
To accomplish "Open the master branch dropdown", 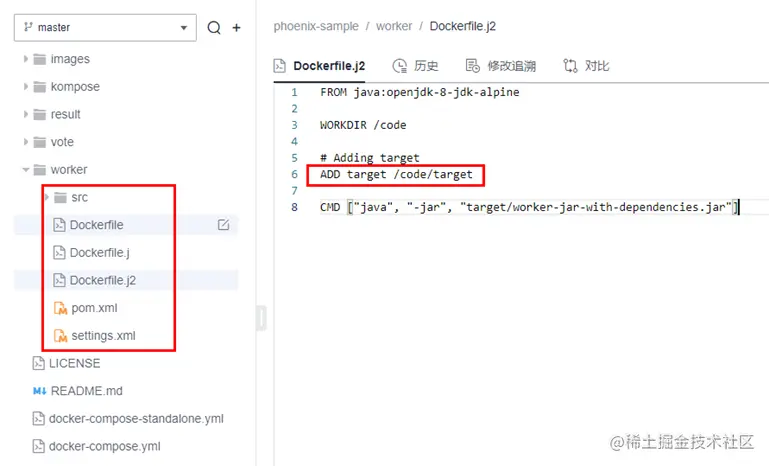I will tap(105, 27).
